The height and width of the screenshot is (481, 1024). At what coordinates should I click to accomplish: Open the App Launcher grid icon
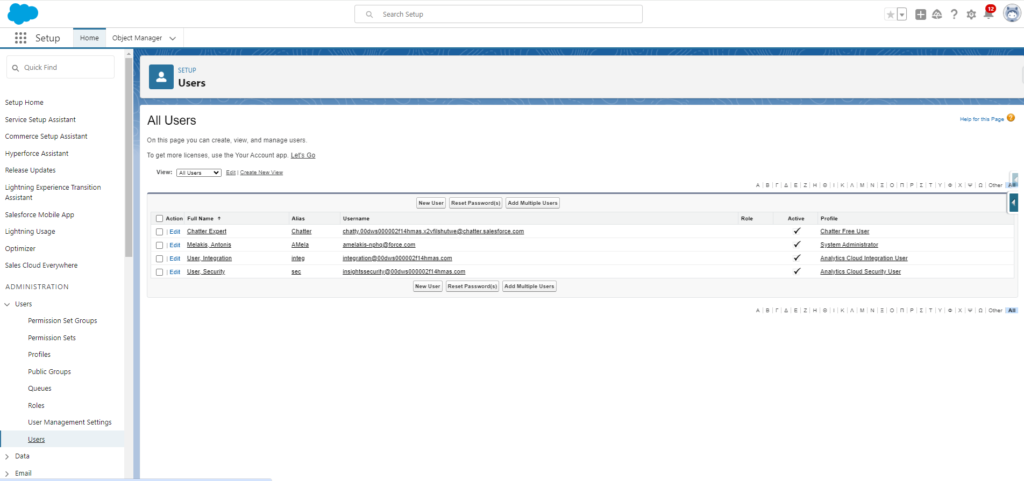(x=21, y=38)
